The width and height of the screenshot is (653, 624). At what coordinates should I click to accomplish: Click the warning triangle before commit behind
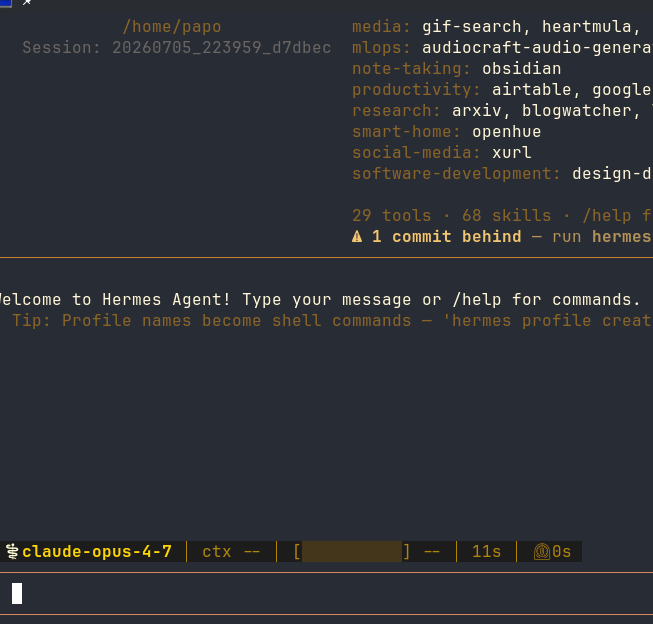pos(357,237)
